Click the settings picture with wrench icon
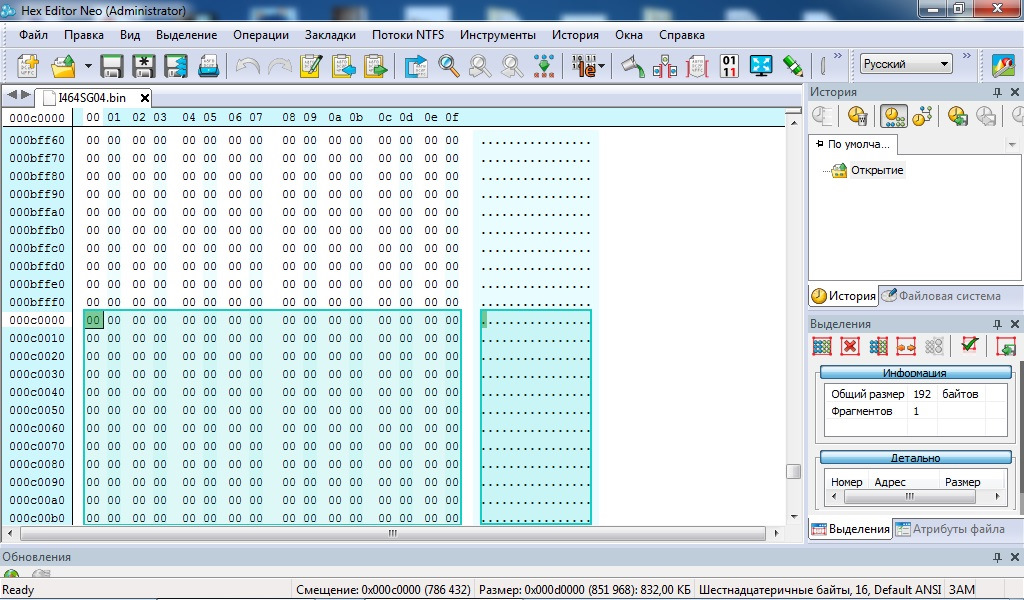Screen dimensions: 1024x600 [1003, 66]
